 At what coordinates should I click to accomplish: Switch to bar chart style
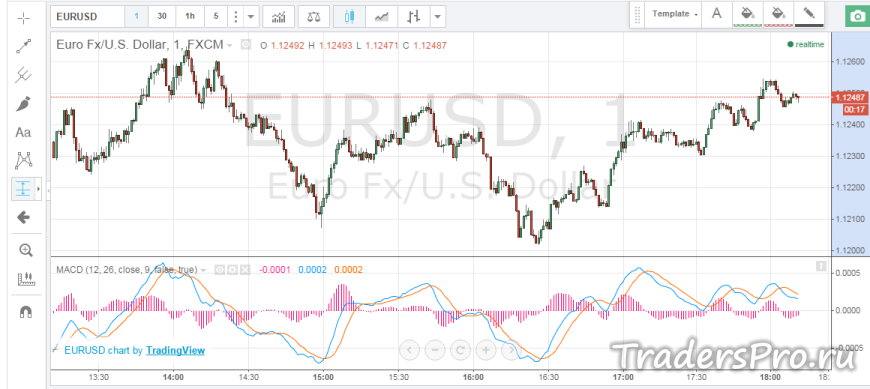[x=413, y=17]
